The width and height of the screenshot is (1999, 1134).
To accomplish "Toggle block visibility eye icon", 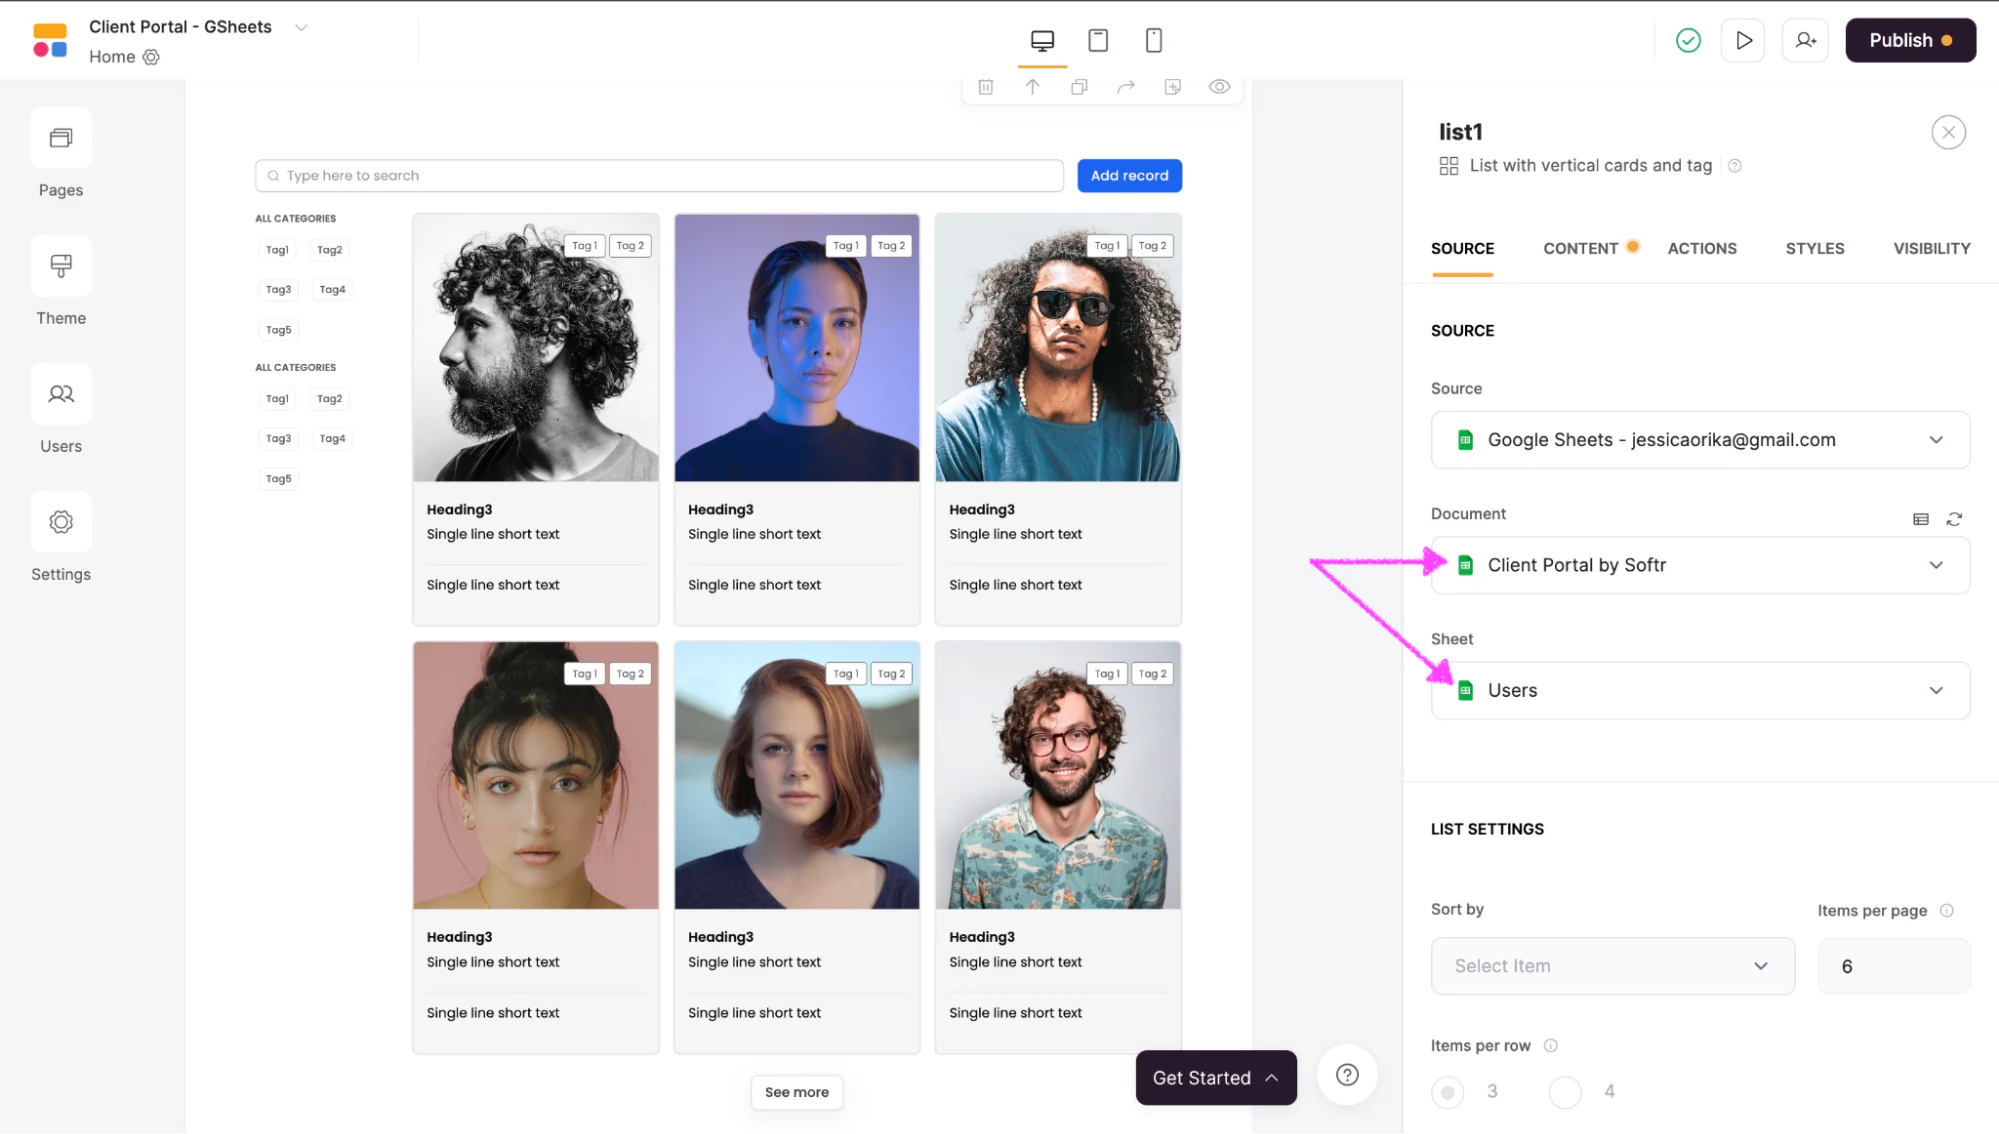I will (1219, 87).
